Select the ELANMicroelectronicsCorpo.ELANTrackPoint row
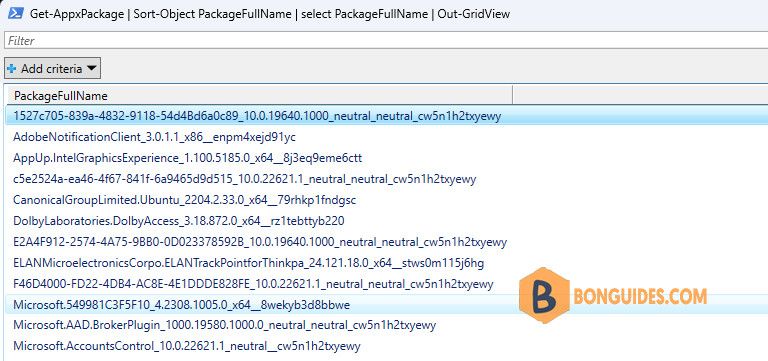This screenshot has width=768, height=361. coord(386,263)
